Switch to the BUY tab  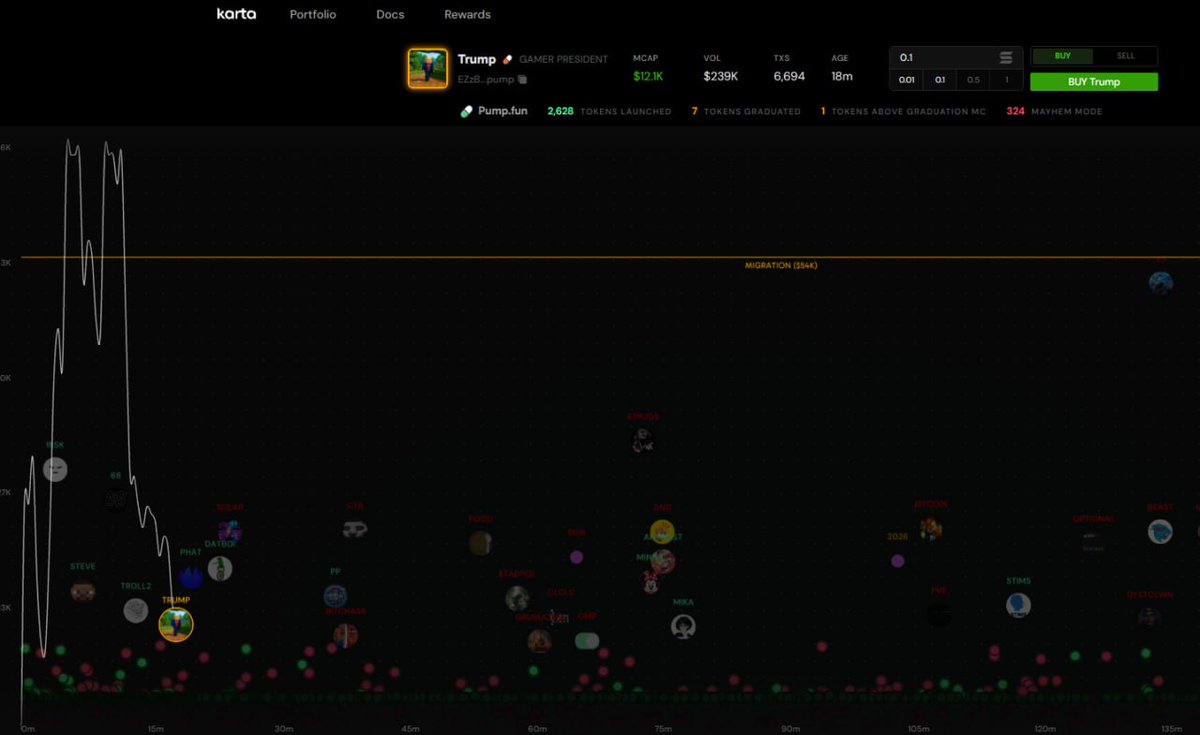pos(1062,56)
